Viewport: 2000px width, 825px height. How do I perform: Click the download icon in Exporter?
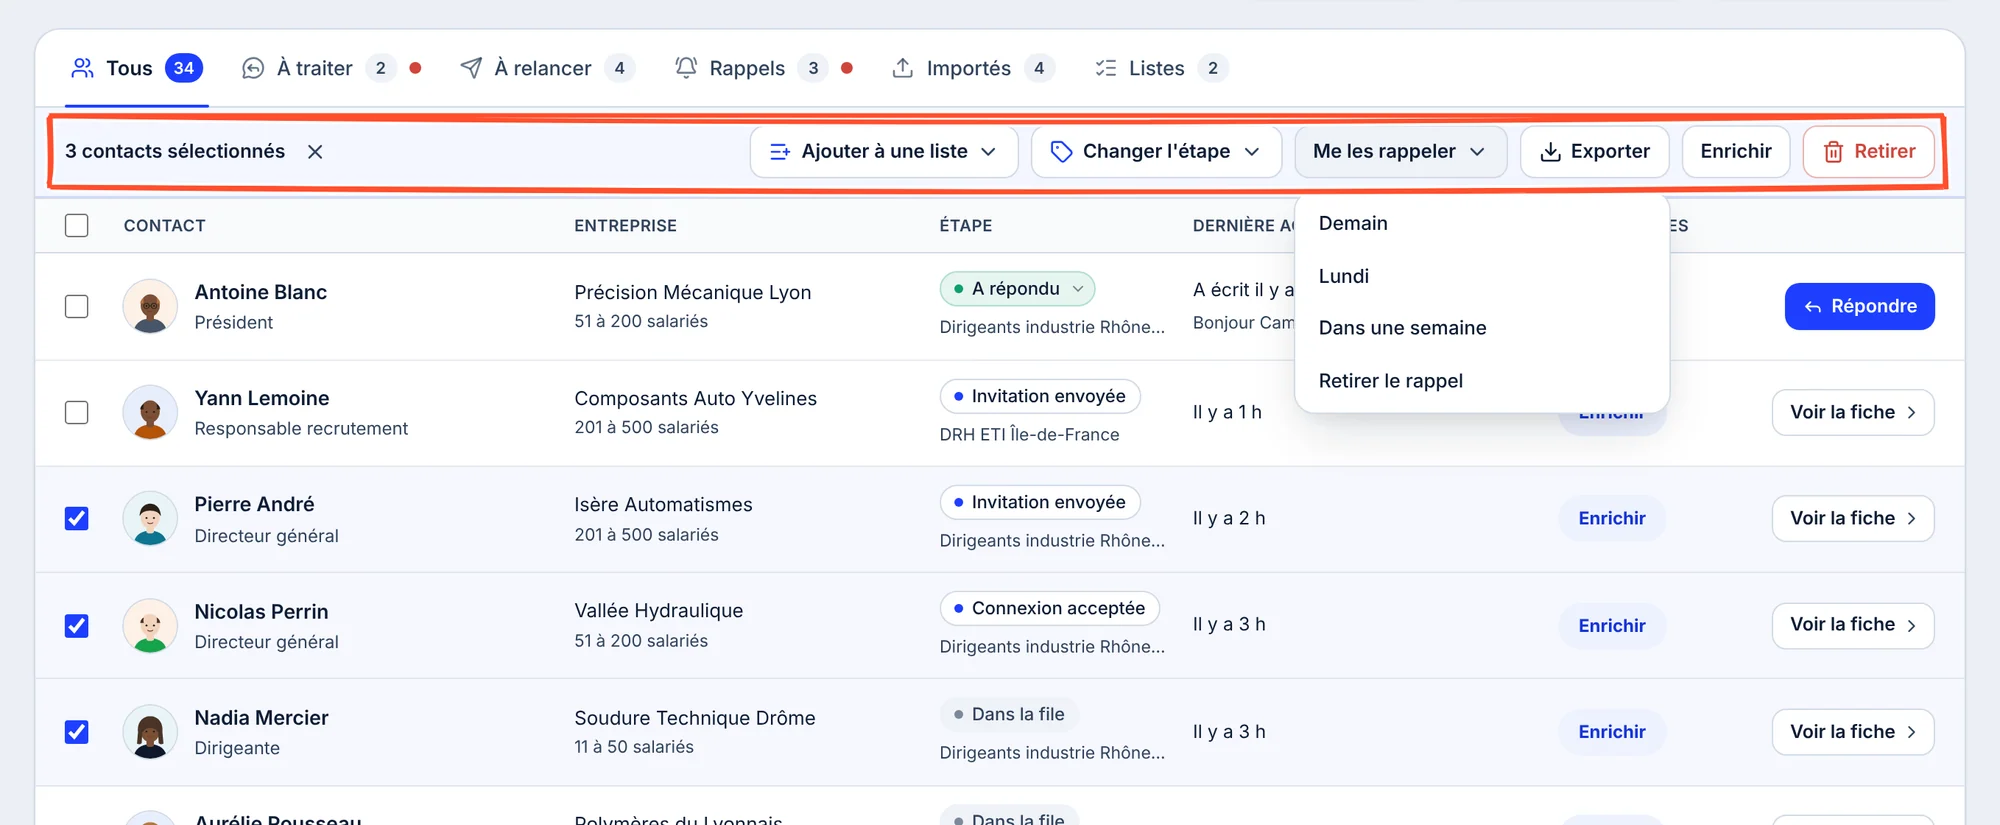click(x=1550, y=152)
